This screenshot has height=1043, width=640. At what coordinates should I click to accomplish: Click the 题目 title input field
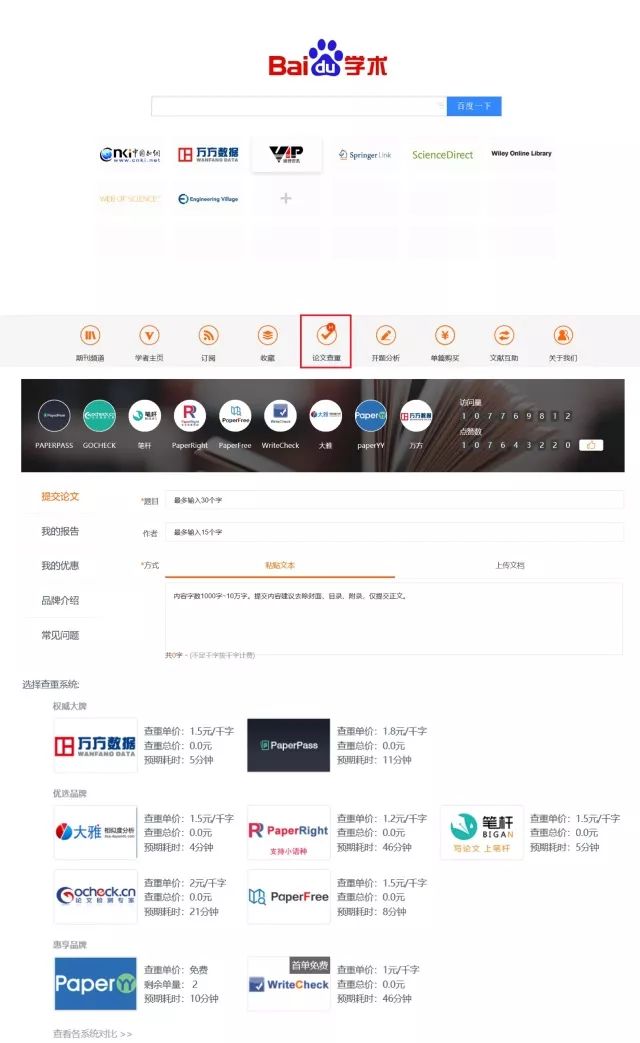point(395,500)
